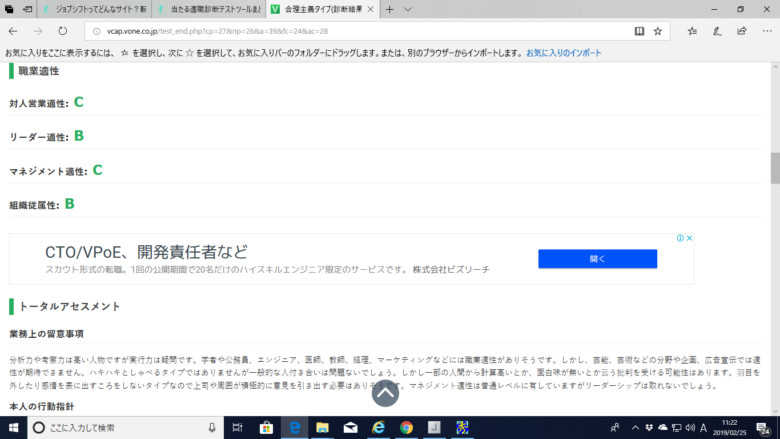This screenshot has height=439, width=780.
Task: Set tabs aside icon
Action: (x=27, y=9)
